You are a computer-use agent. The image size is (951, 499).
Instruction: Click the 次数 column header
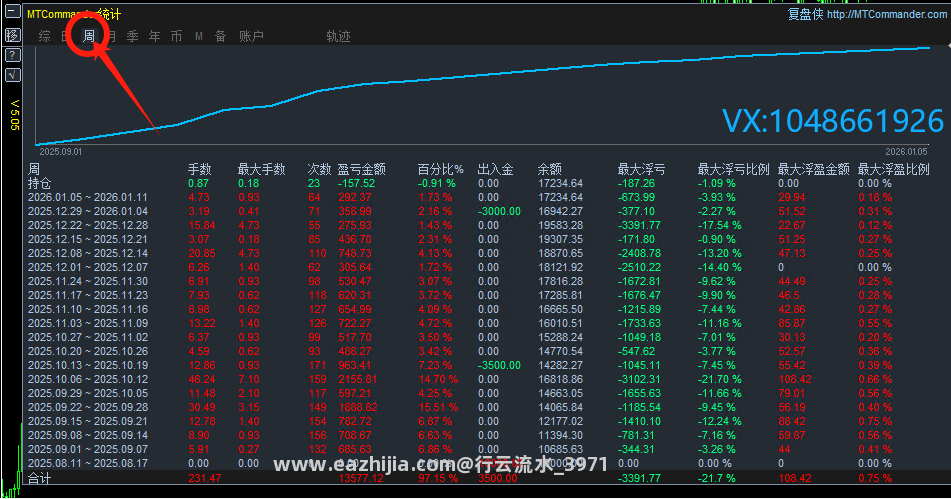coord(319,169)
